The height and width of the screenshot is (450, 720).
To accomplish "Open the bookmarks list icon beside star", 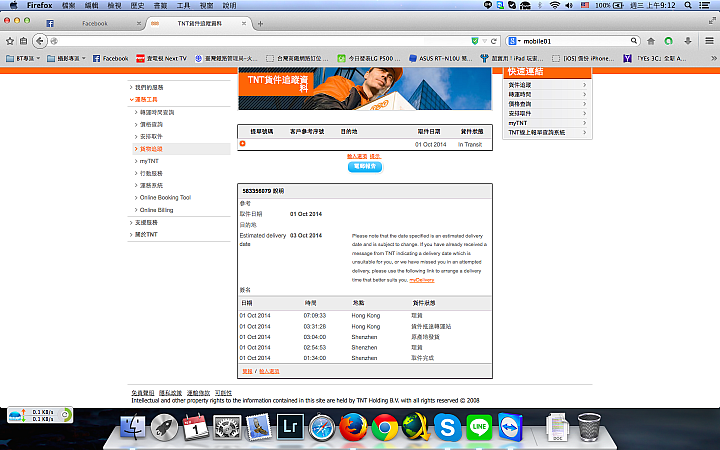I will pos(23,41).
